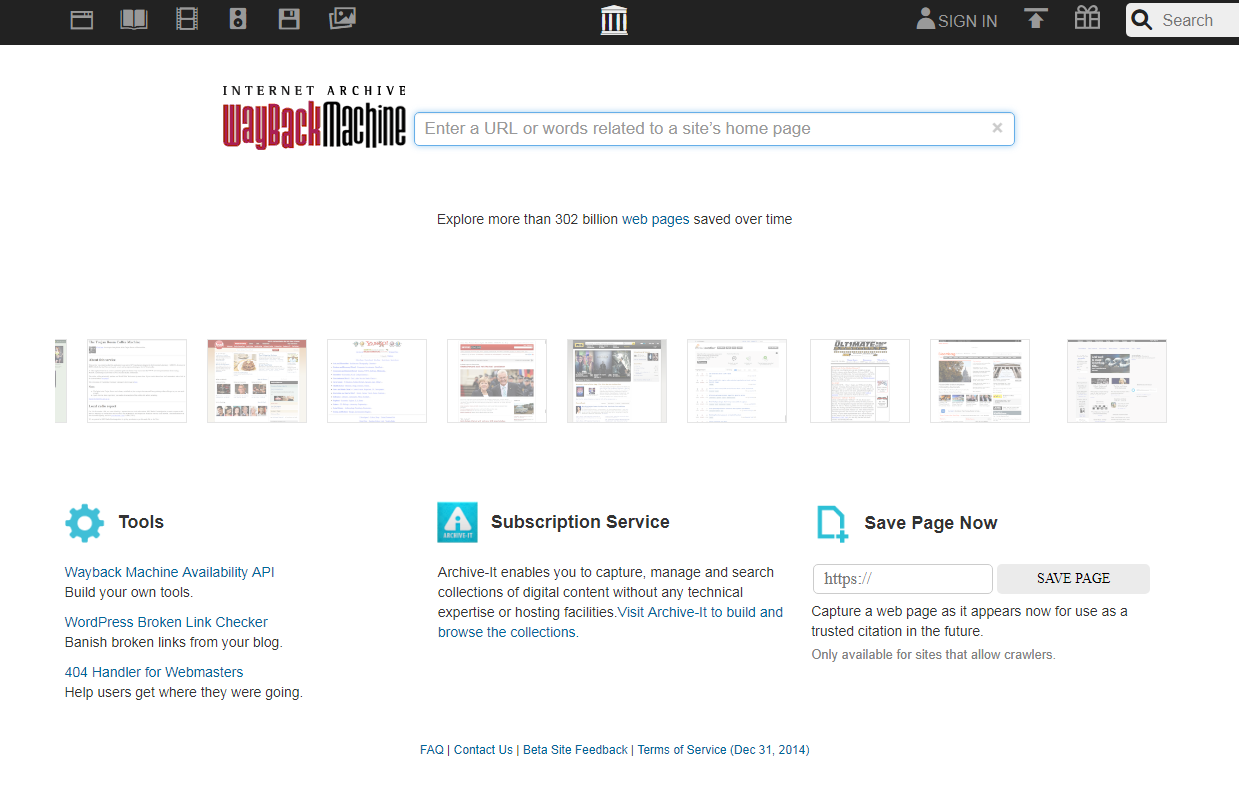
Task: Open the Texts book icon
Action: pyautogui.click(x=134, y=19)
